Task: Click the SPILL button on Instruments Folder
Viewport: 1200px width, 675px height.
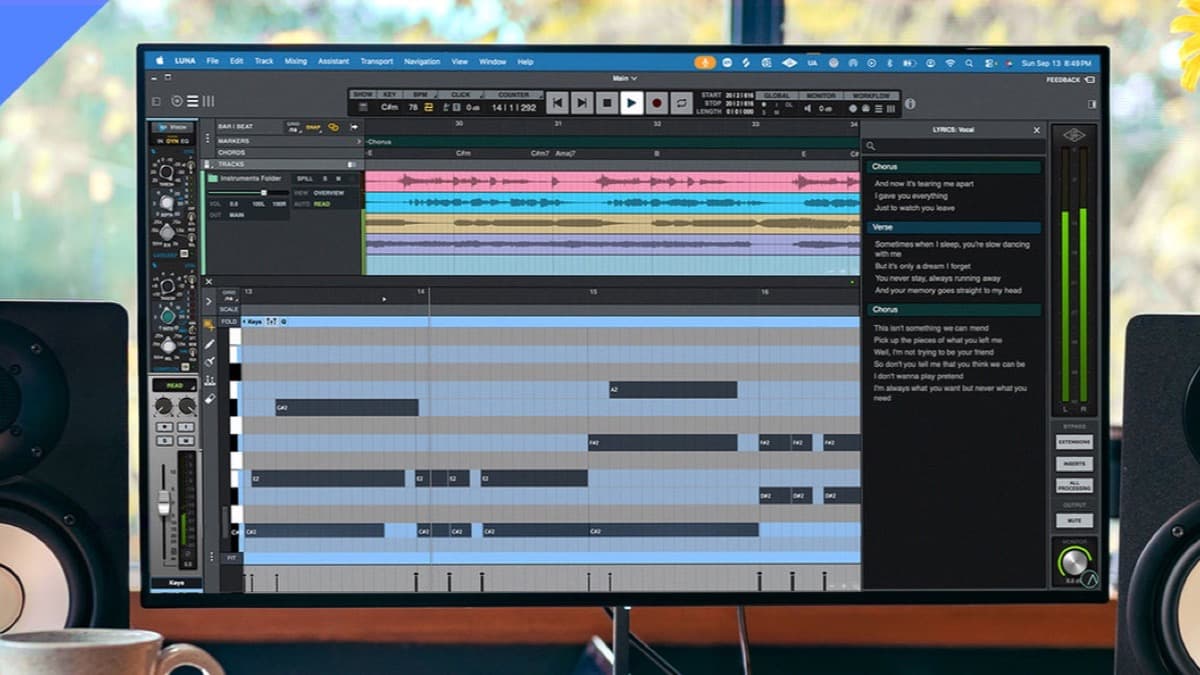Action: click(x=305, y=178)
